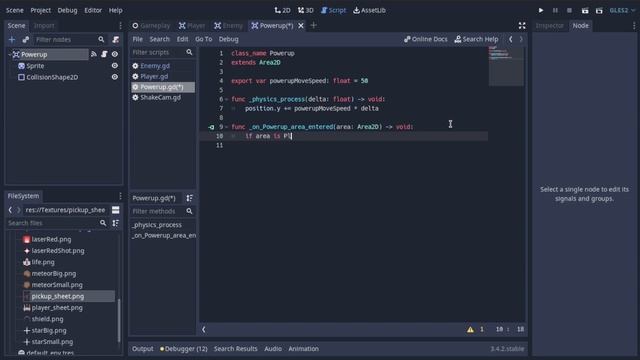Open the Editor menu

pos(93,10)
